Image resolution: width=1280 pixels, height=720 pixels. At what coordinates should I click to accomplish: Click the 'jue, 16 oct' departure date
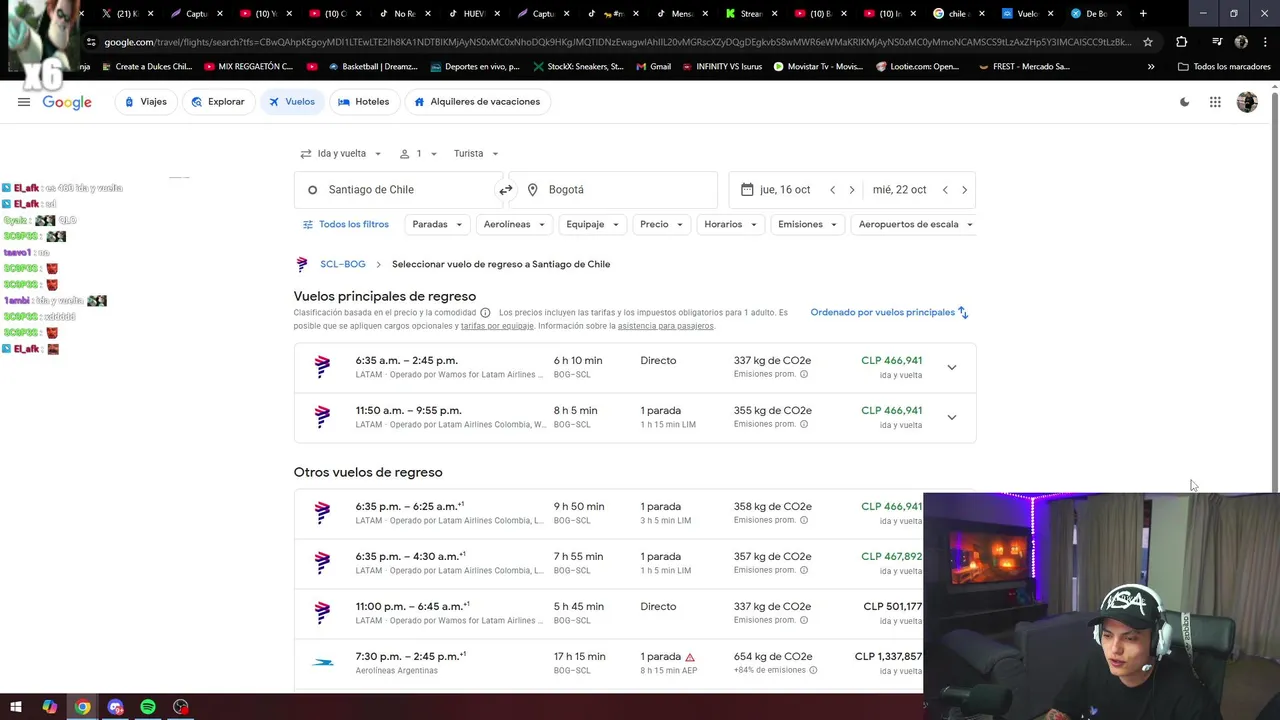click(785, 190)
